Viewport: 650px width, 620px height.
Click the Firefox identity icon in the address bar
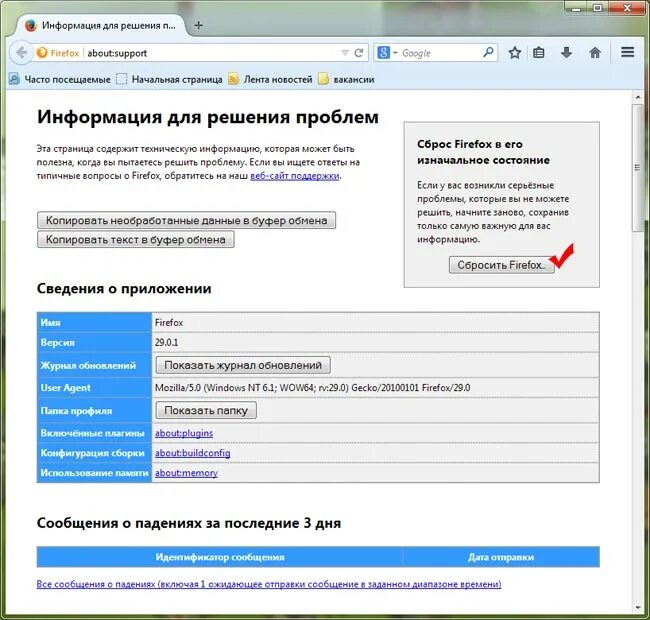42,53
